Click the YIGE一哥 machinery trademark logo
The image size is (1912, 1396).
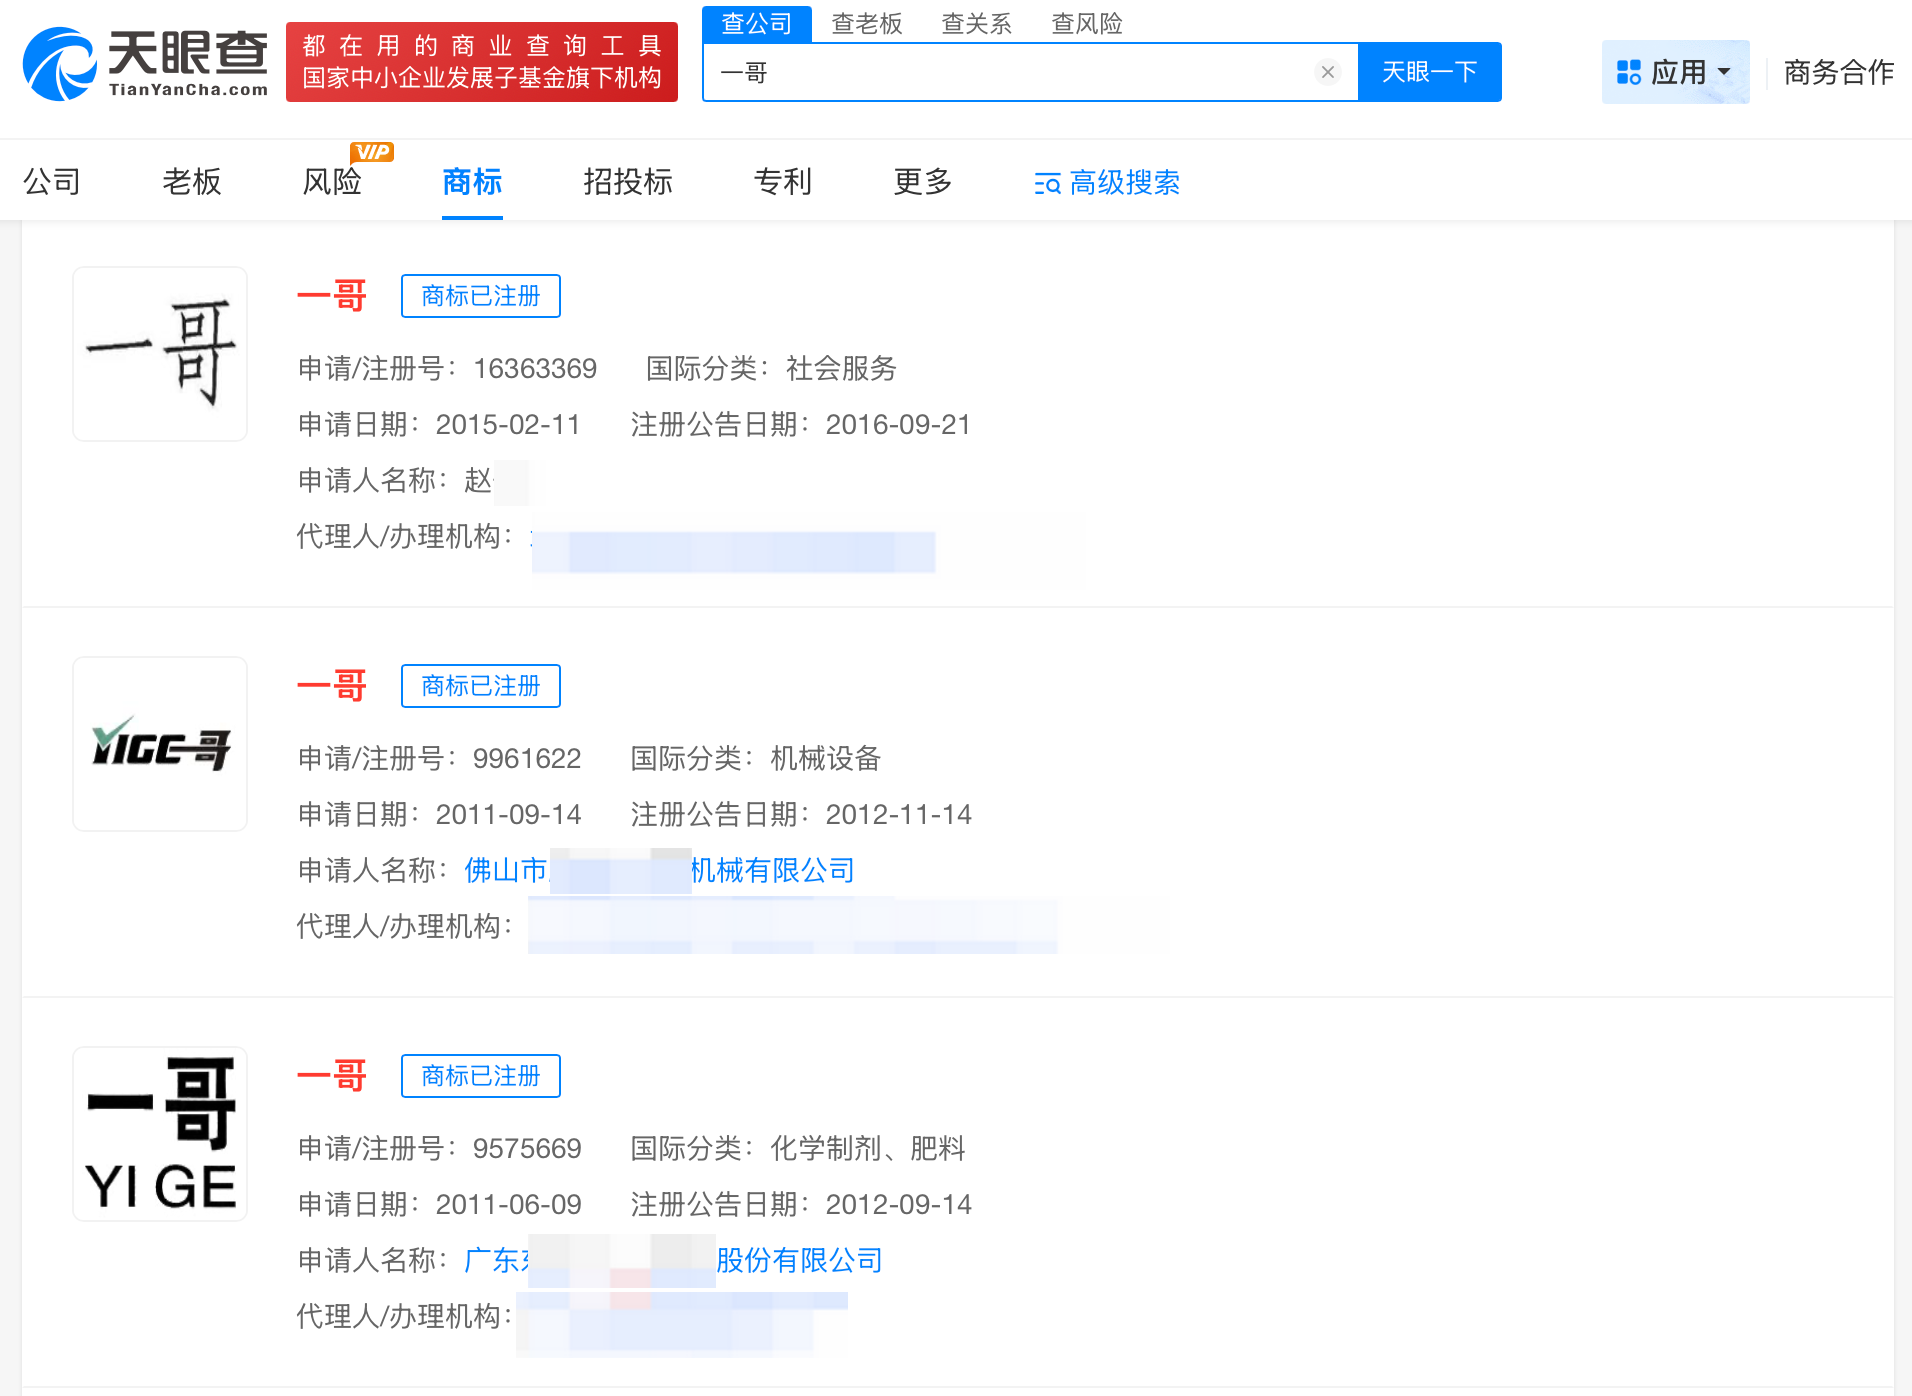tap(160, 744)
